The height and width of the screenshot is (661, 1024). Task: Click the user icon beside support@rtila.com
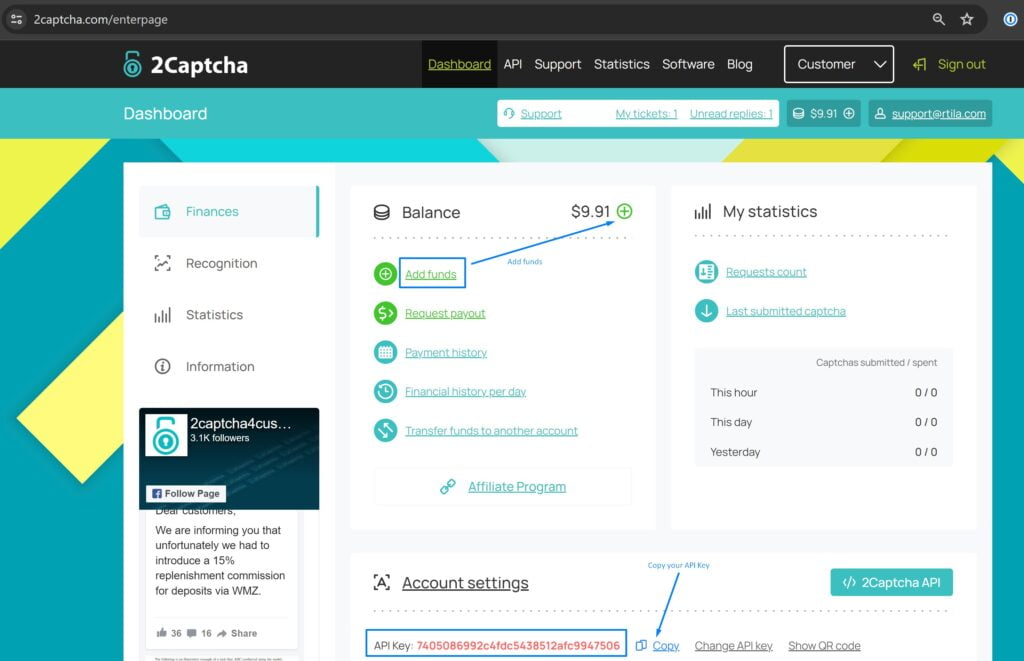click(x=880, y=113)
